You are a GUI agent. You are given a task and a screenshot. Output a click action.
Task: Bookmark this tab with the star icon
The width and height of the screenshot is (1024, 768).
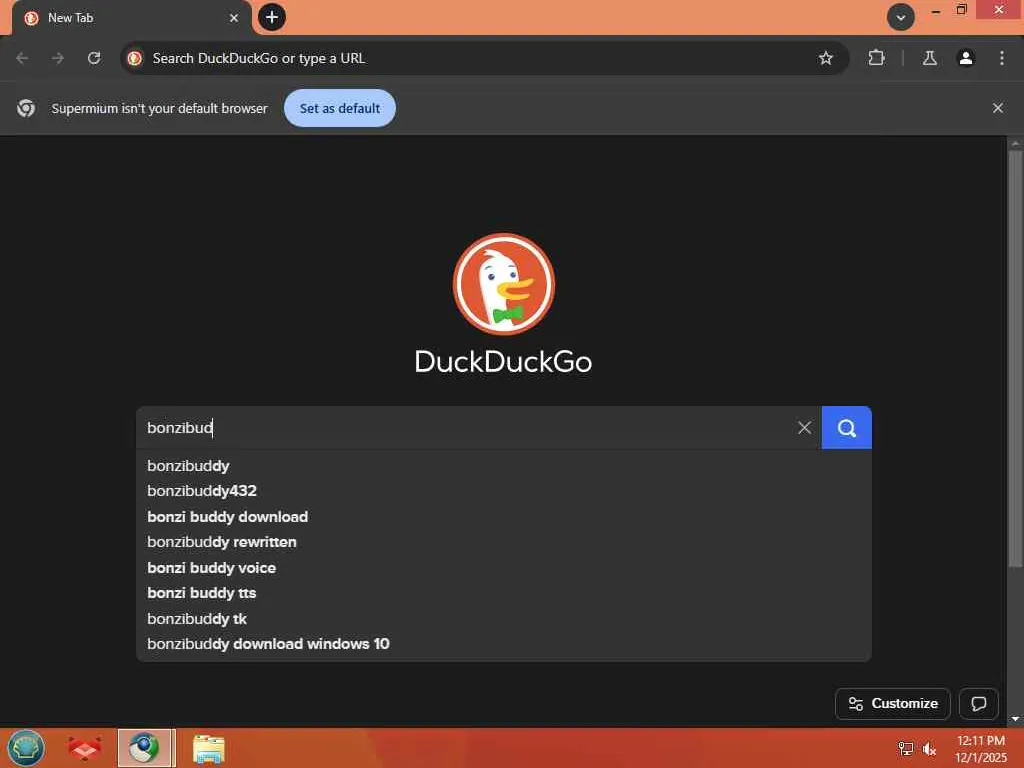click(x=825, y=58)
